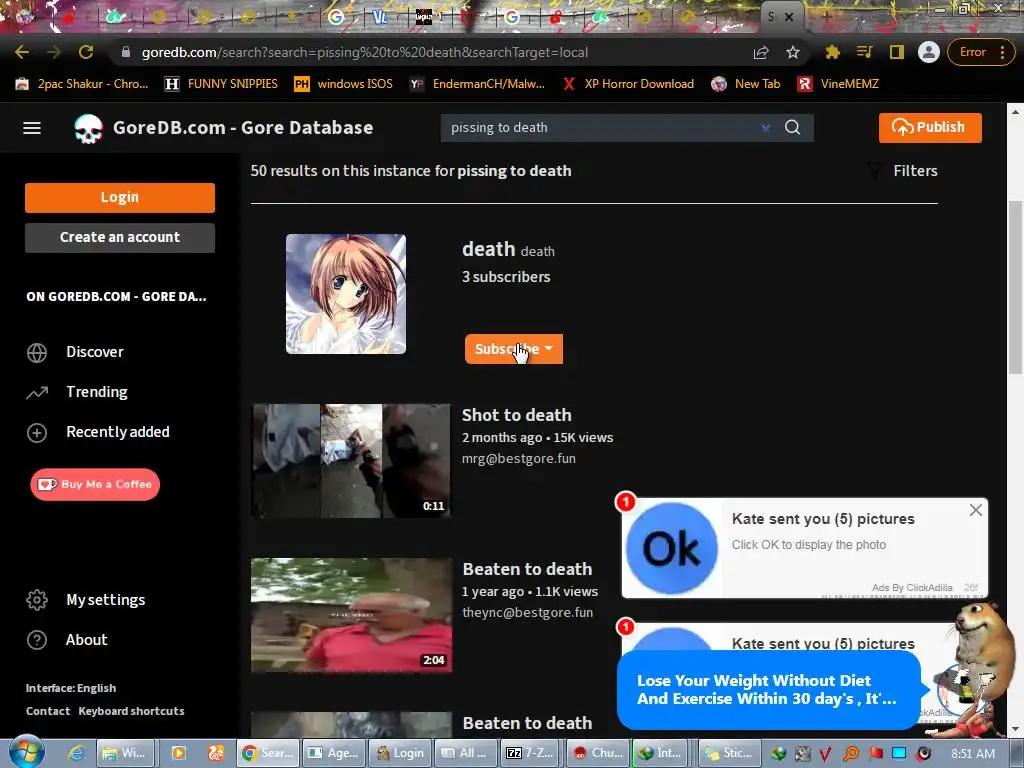Open Recently added in the sidebar

pyautogui.click(x=118, y=432)
